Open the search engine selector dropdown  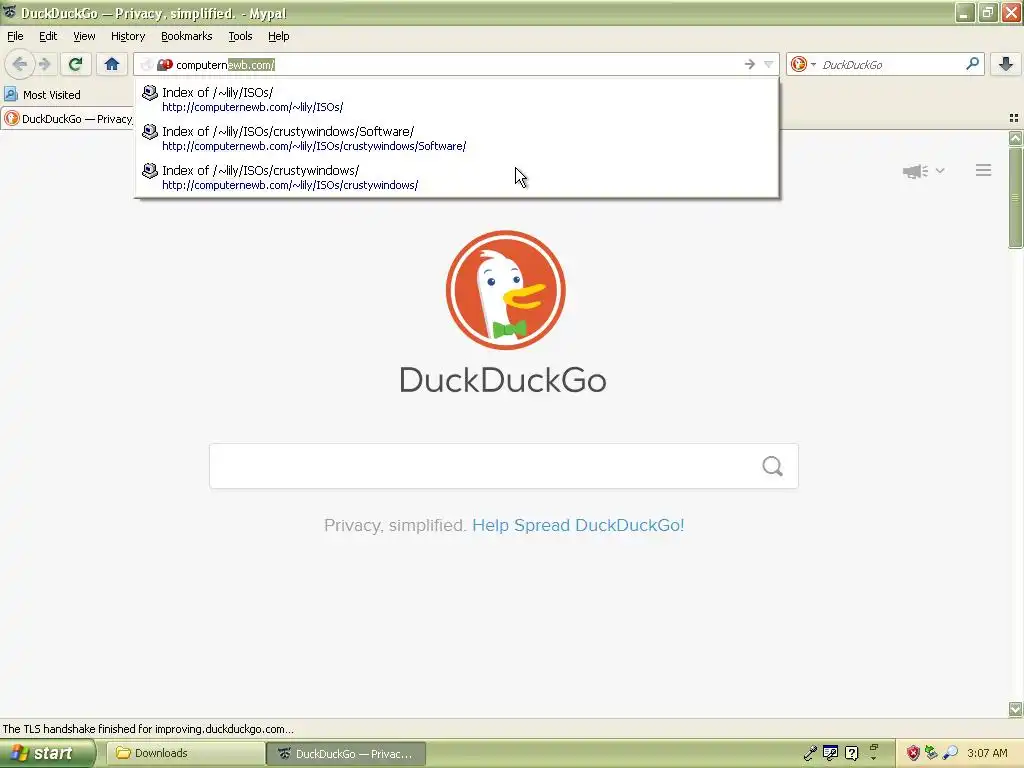[803, 64]
